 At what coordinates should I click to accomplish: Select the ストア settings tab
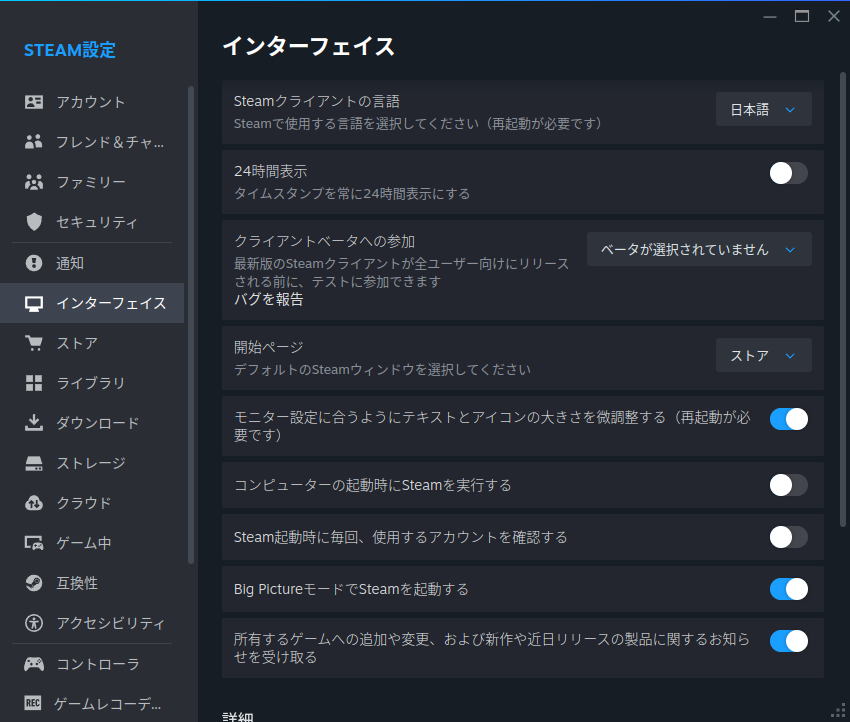click(92, 343)
